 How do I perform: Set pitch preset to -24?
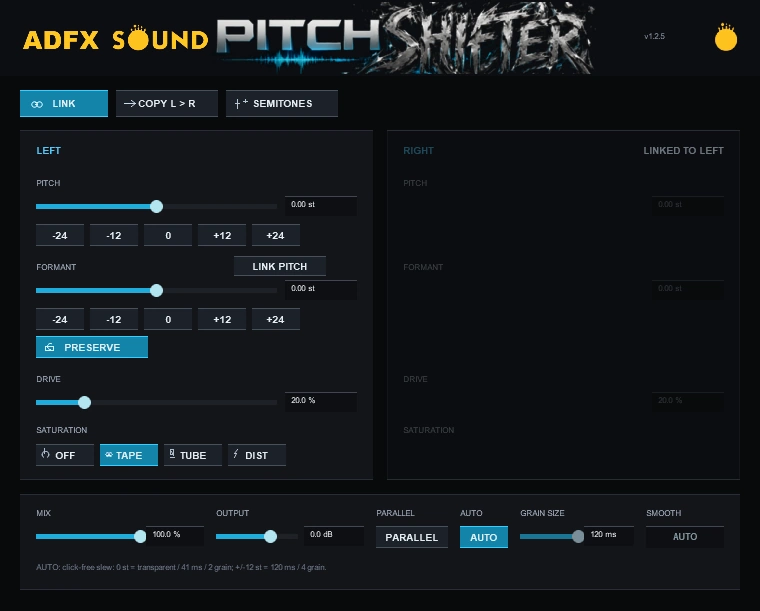pos(60,235)
